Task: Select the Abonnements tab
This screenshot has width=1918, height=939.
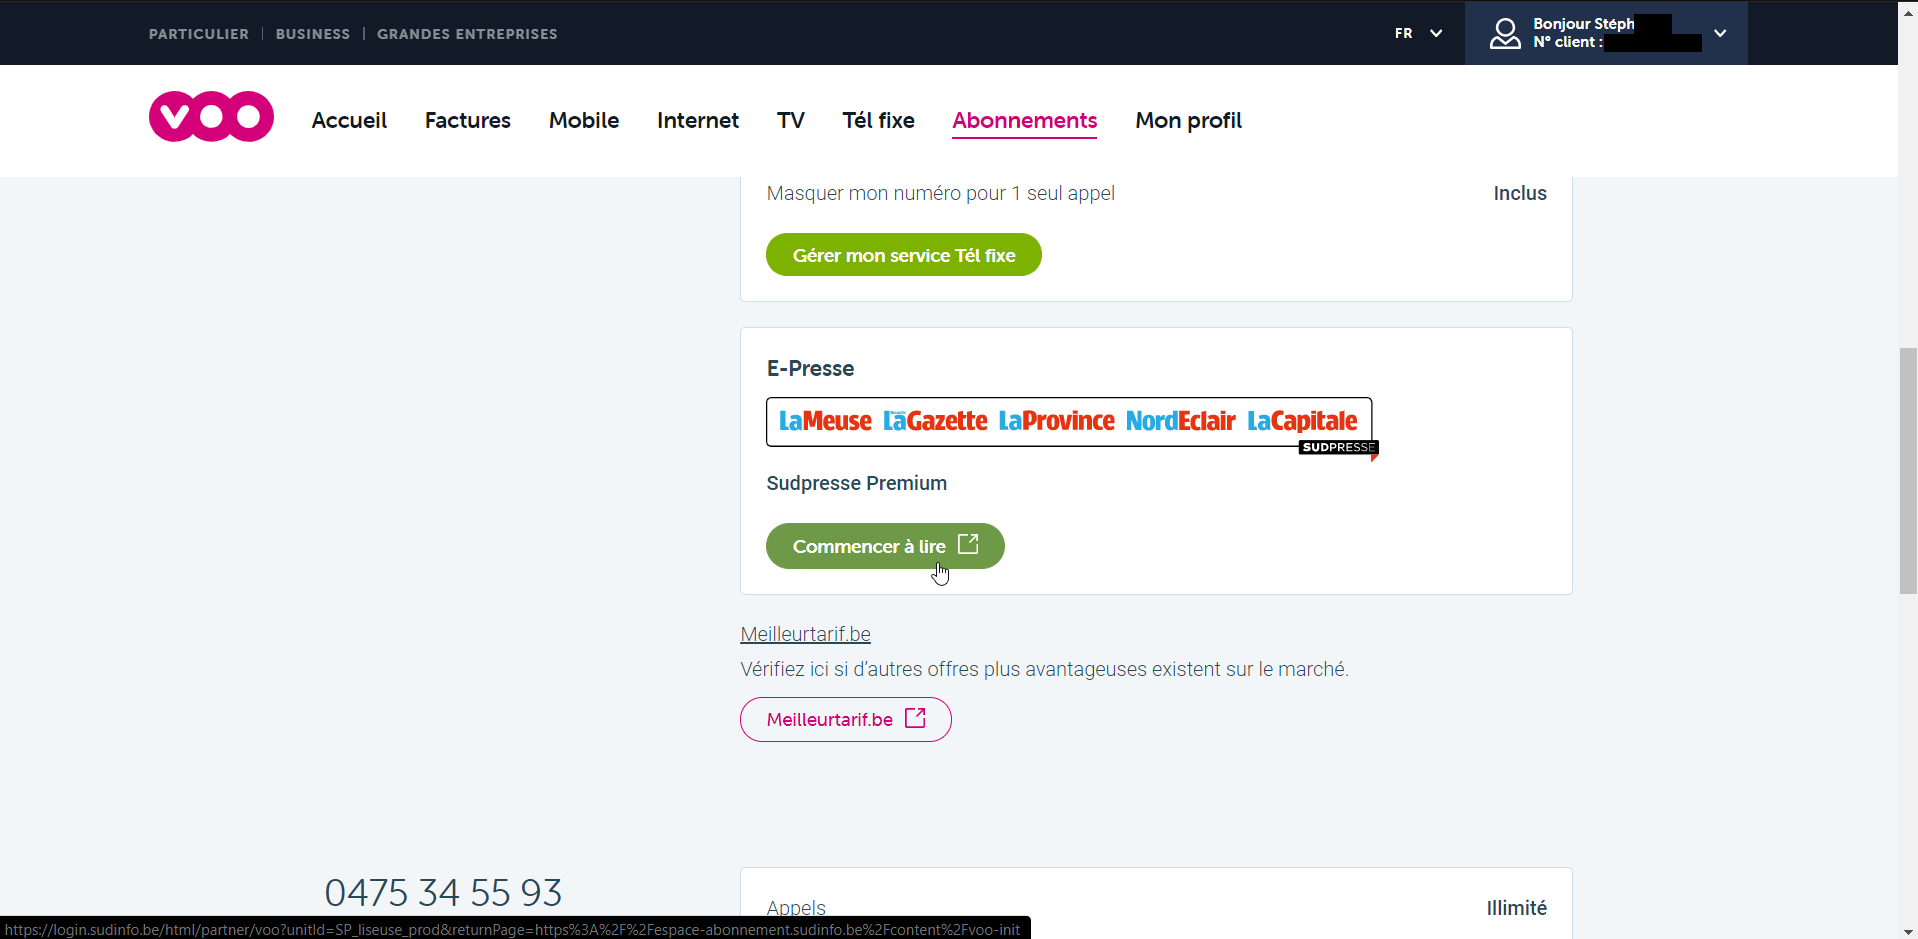Action: (x=1024, y=120)
